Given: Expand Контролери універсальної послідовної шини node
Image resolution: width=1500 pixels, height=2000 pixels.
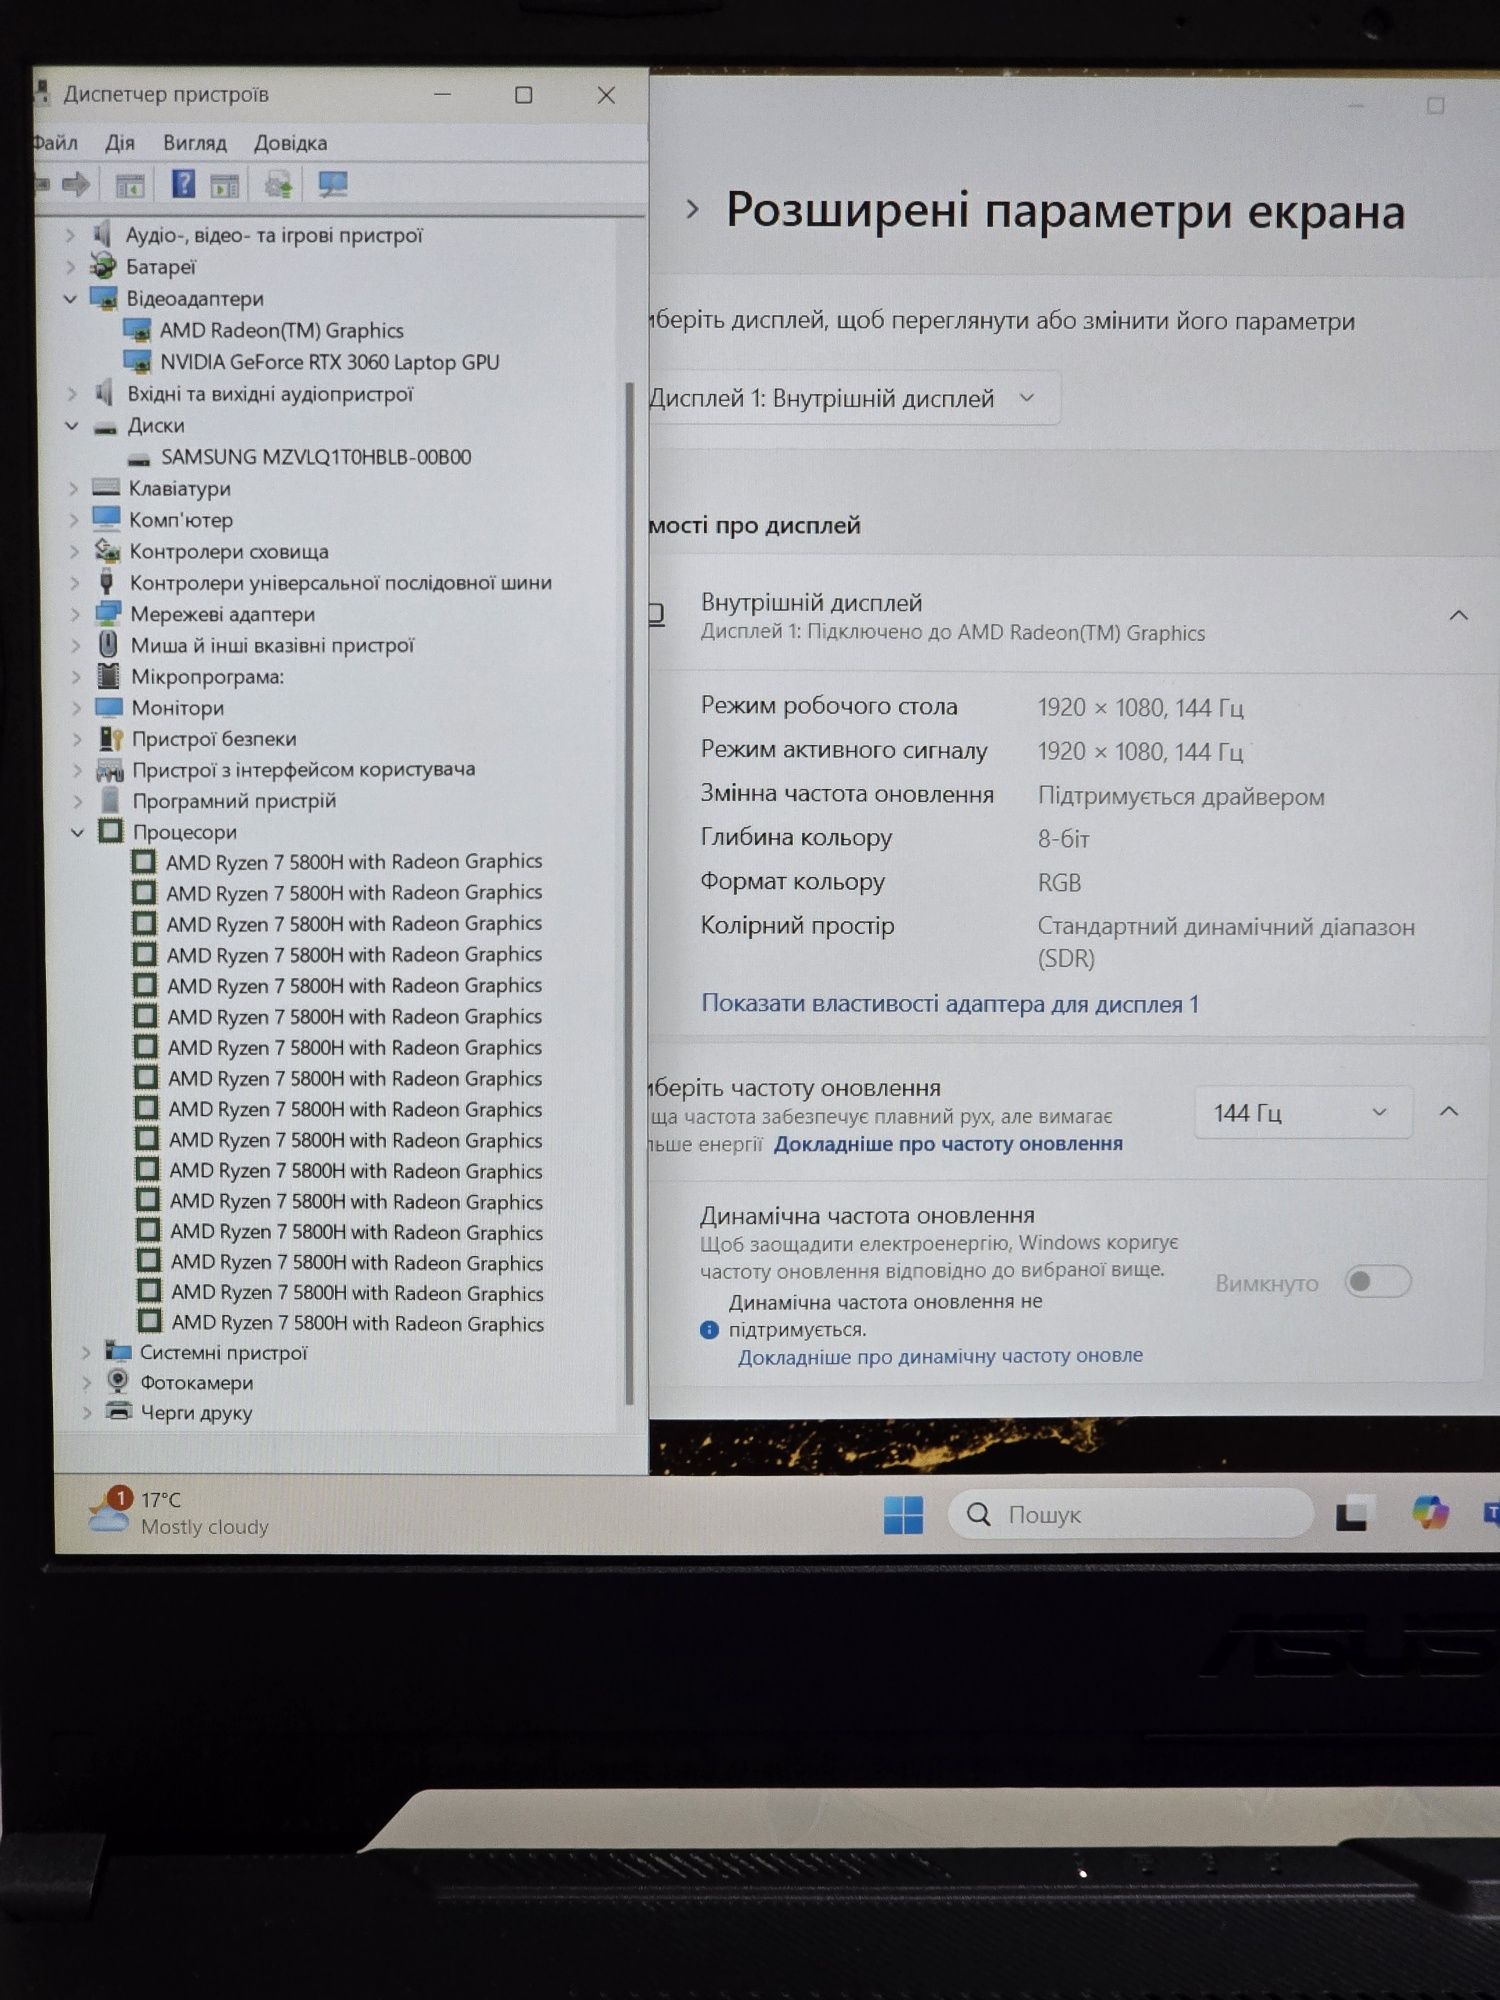Looking at the screenshot, I should pos(74,582).
